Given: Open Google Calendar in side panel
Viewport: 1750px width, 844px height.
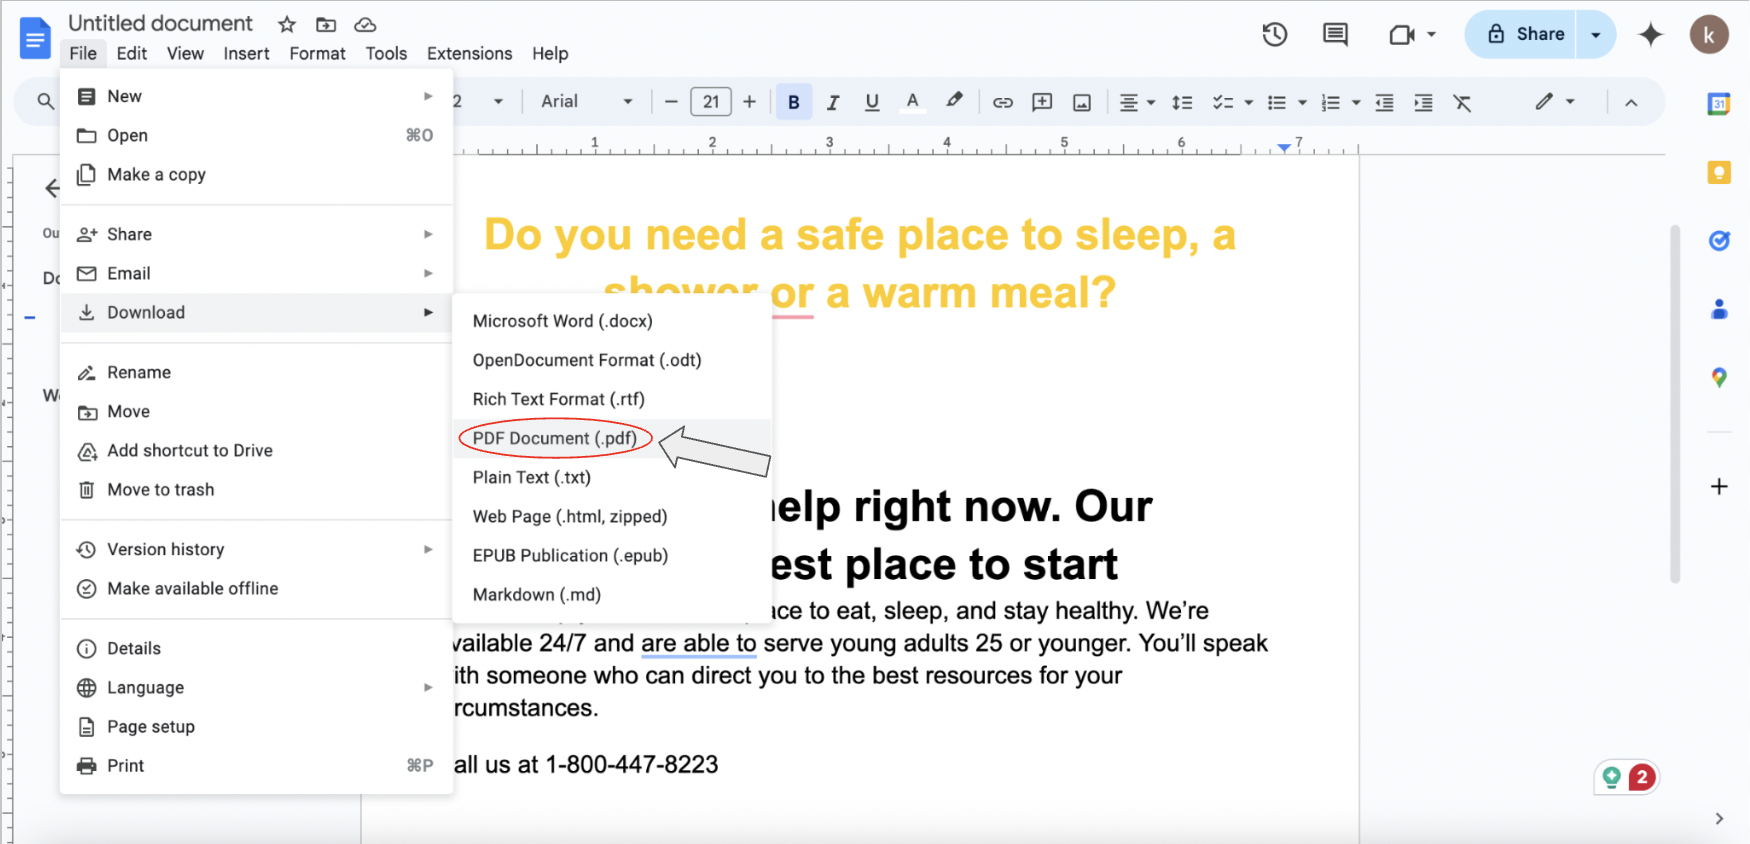Looking at the screenshot, I should (1718, 104).
